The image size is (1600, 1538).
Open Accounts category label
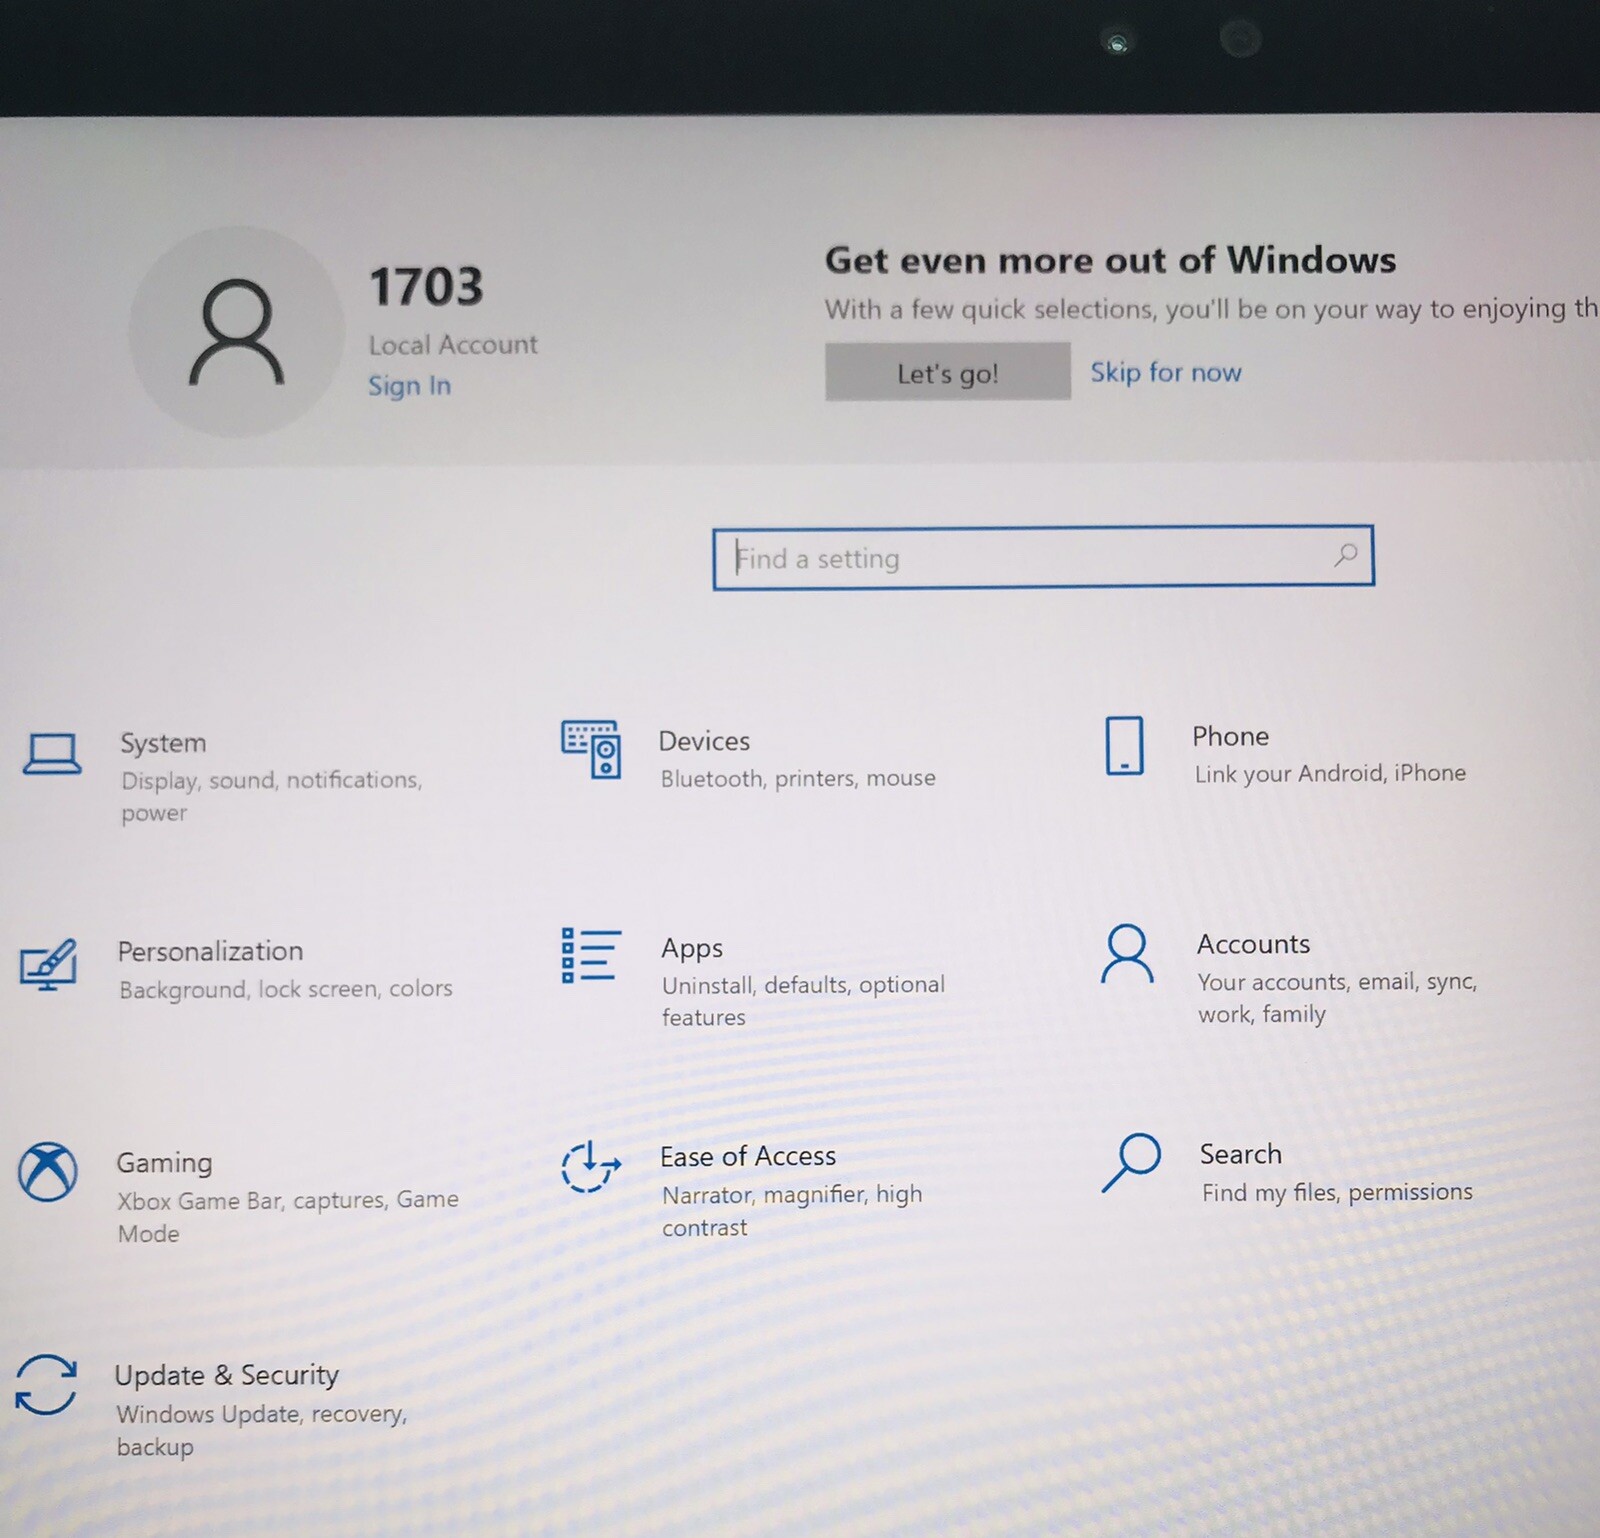tap(1253, 944)
